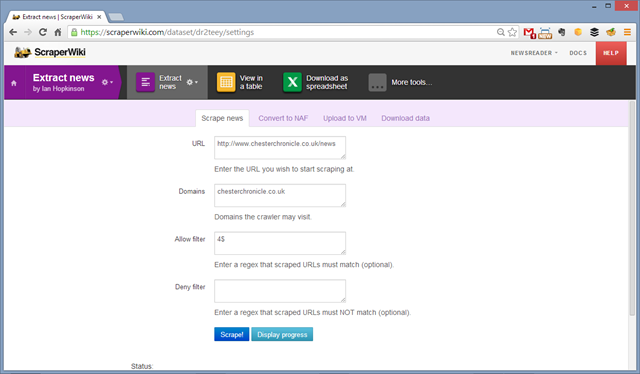Image resolution: width=640 pixels, height=374 pixels.
Task: Open the Docs link
Action: tap(578, 53)
